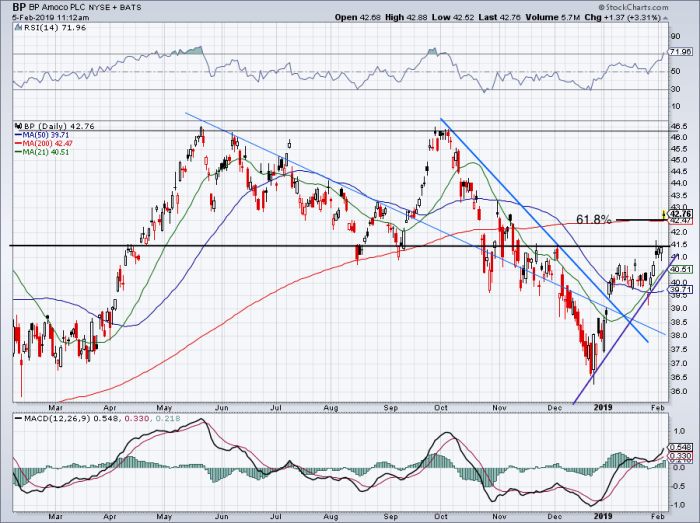Click the 36.0 level on the price axis
Screen dimensions: 700x523
(x=679, y=391)
